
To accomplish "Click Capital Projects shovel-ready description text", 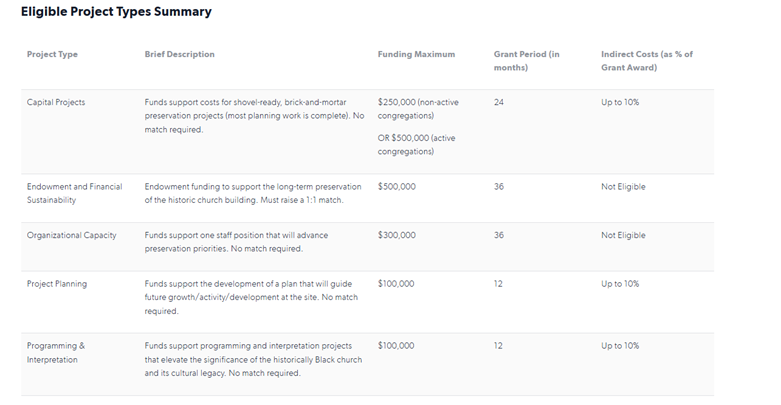I will (x=254, y=116).
